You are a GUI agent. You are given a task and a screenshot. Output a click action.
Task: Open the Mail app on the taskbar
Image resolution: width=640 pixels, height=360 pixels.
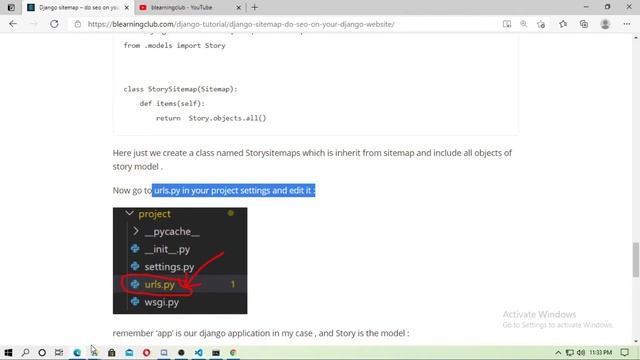[129, 352]
